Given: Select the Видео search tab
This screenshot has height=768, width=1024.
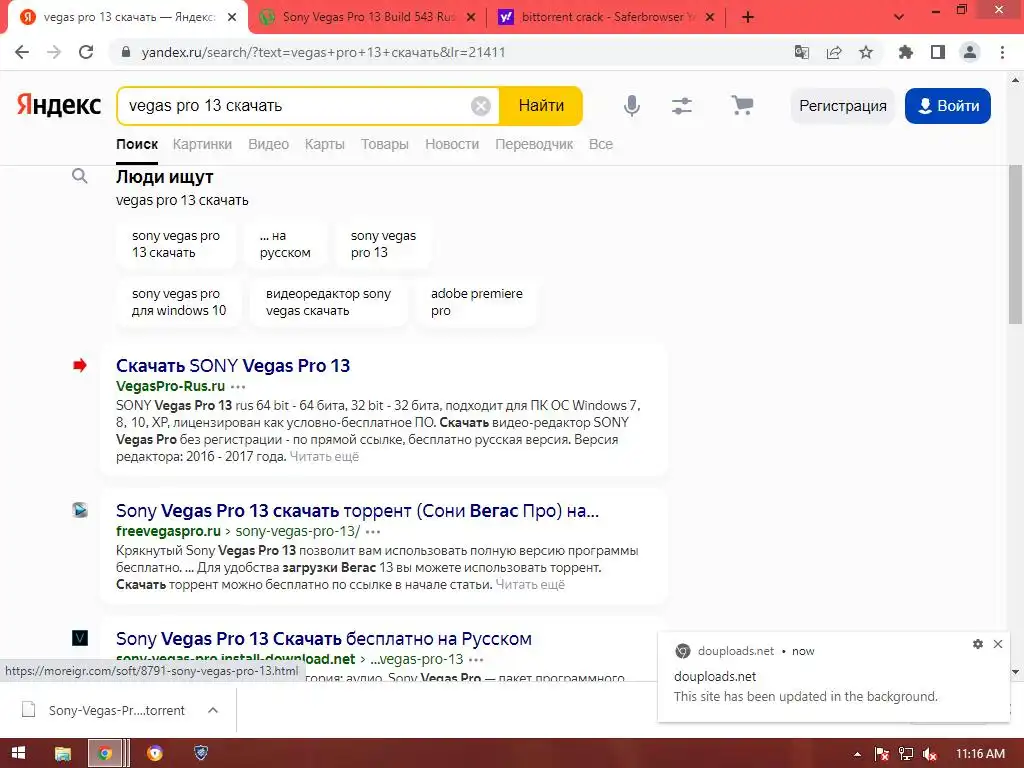Looking at the screenshot, I should pos(268,144).
